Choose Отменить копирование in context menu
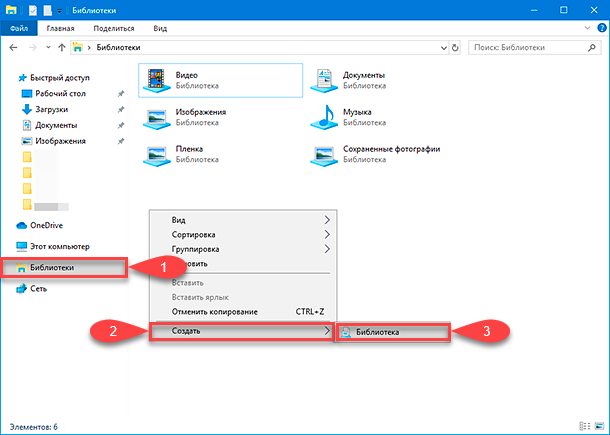The image size is (610, 435). click(243, 312)
